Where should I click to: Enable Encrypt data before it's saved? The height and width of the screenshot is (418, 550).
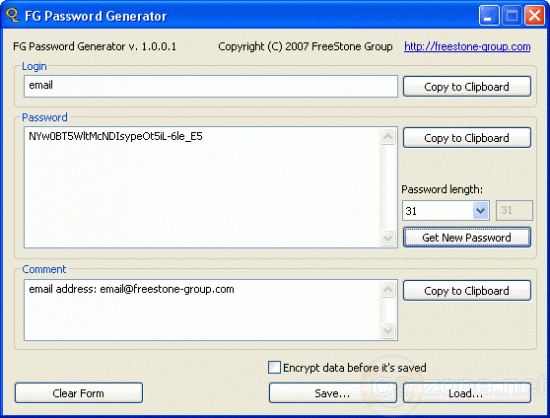click(x=274, y=368)
